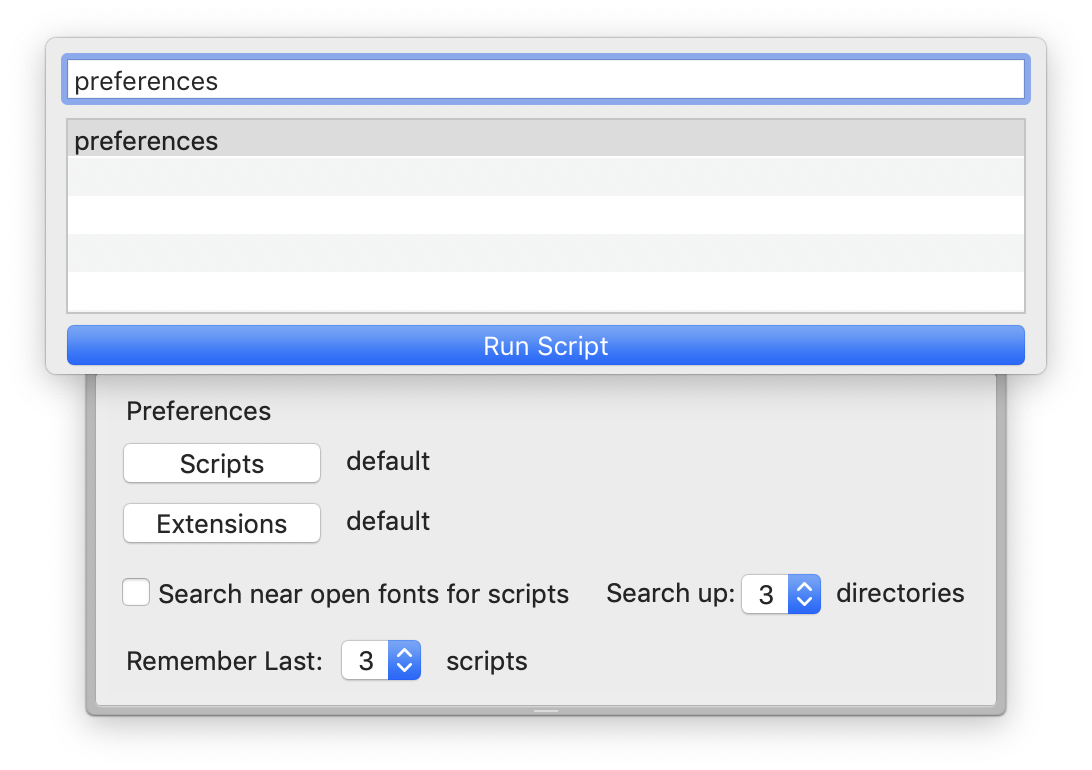Click the empty third row in results list
The width and height of the screenshot is (1092, 770).
tap(545, 215)
